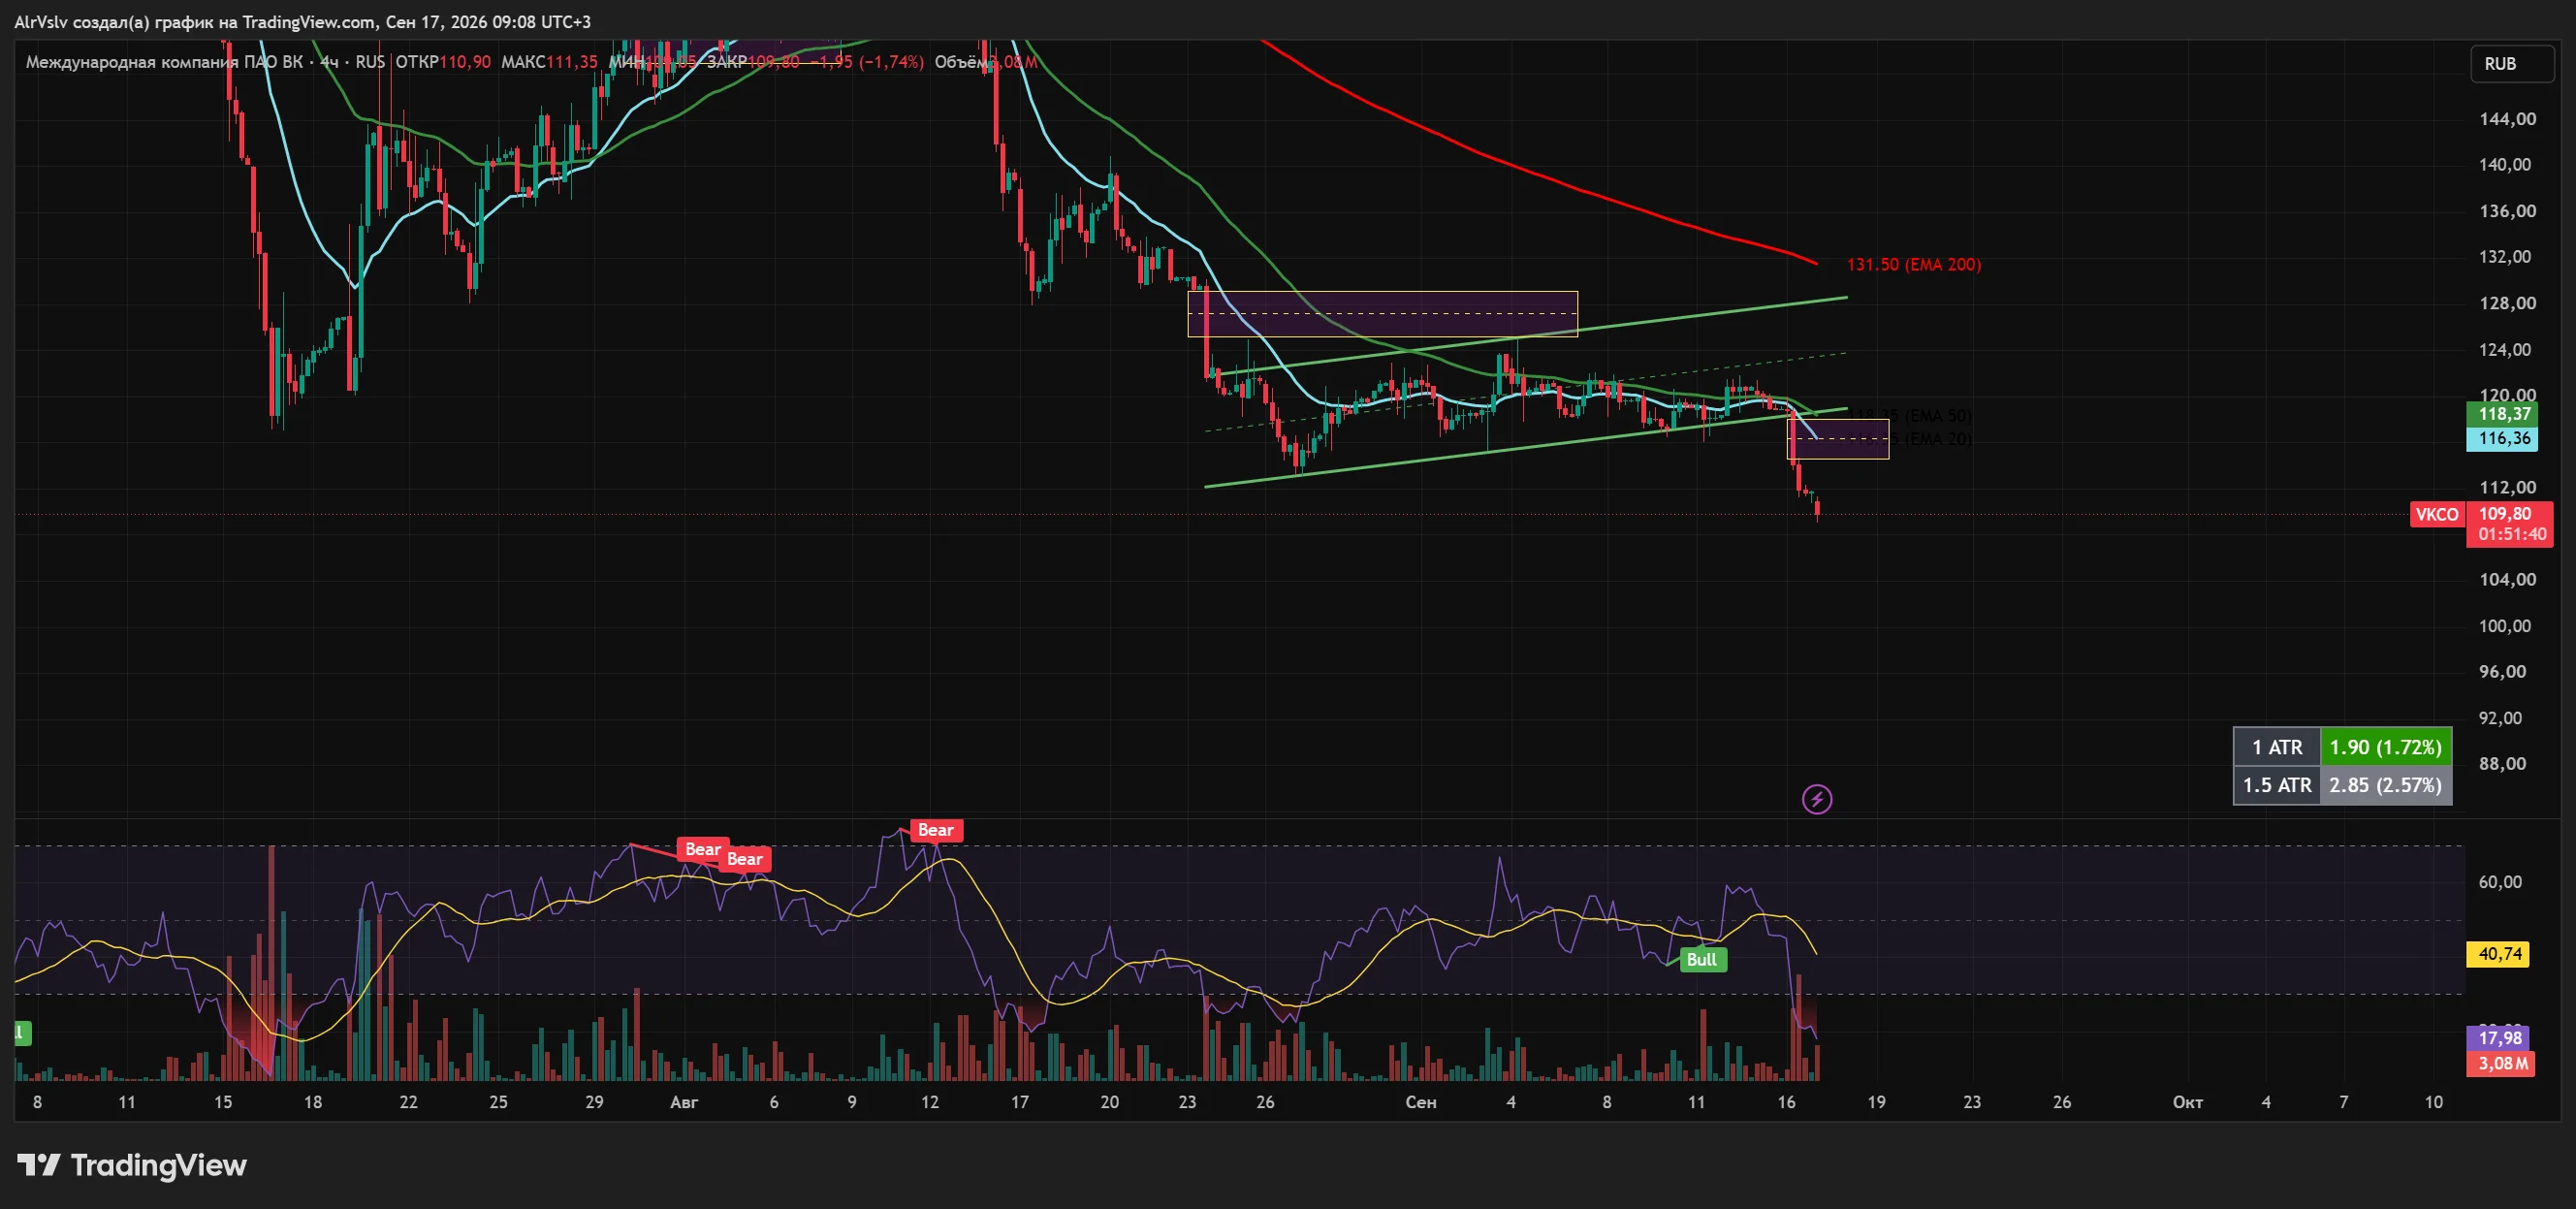Click the 60,00 RSI axis level
The width and height of the screenshot is (2576, 1209).
[2499, 882]
